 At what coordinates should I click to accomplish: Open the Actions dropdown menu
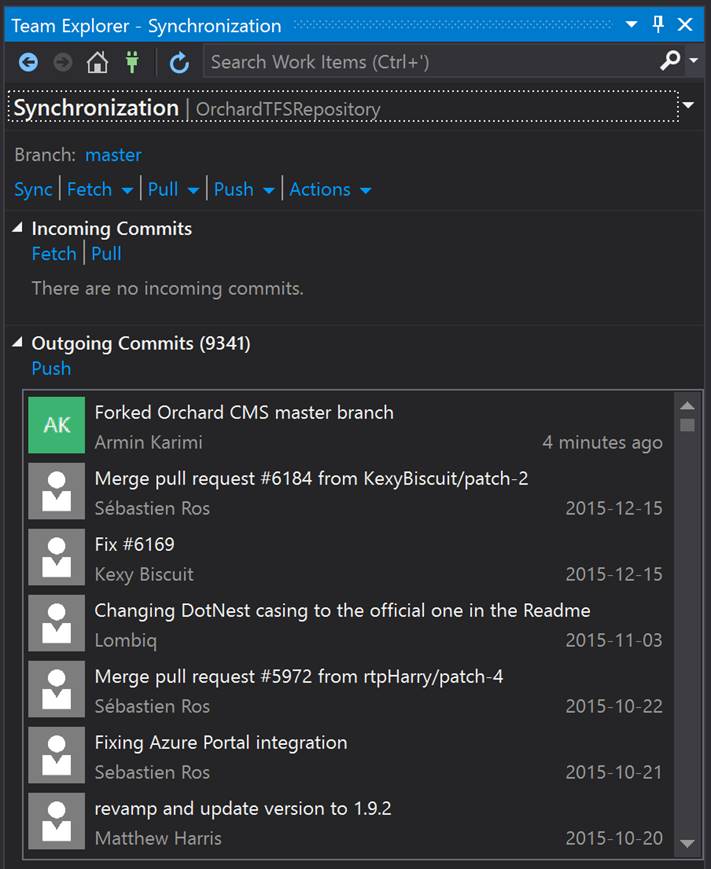coord(330,190)
